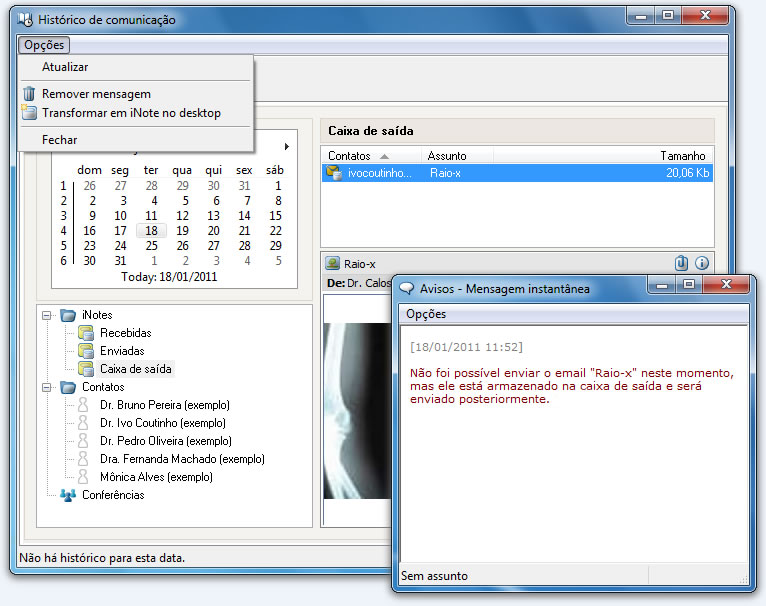Sort by Contatos column header

372,156
